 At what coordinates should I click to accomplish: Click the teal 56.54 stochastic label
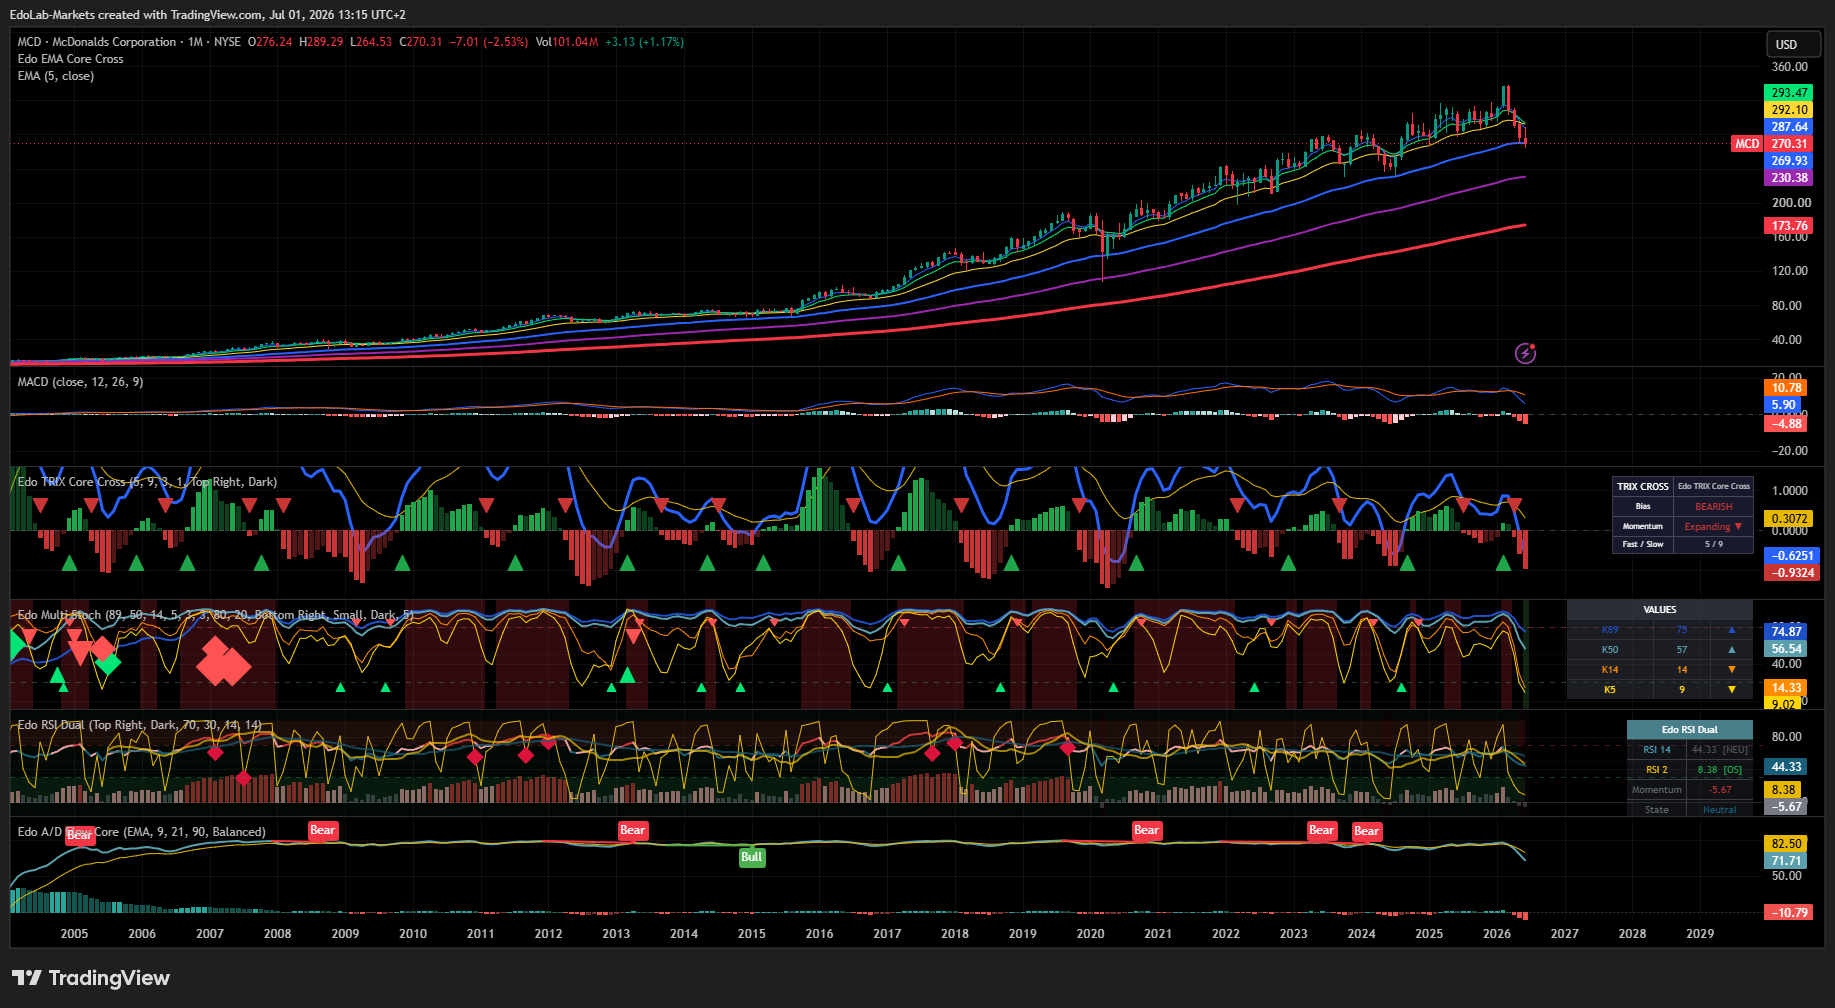coord(1787,649)
